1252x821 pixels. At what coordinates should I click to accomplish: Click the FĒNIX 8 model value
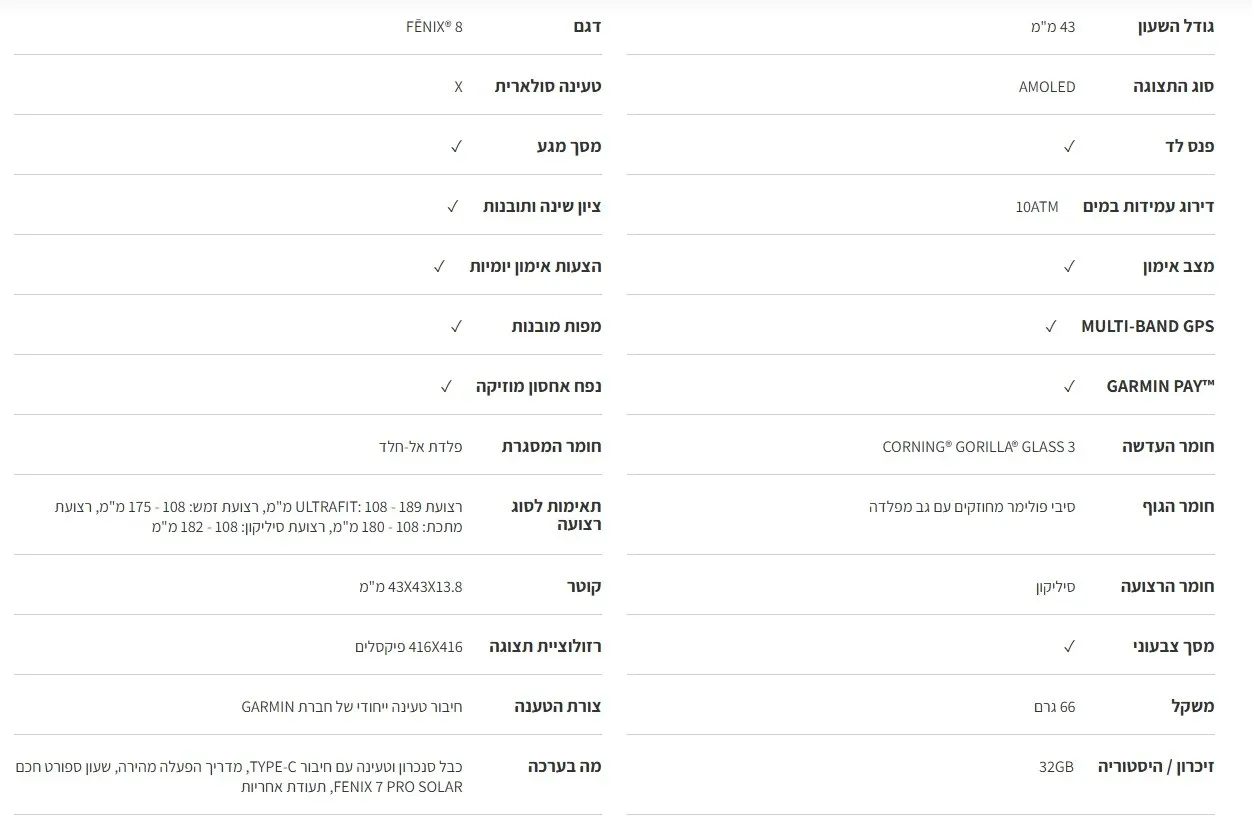[434, 26]
